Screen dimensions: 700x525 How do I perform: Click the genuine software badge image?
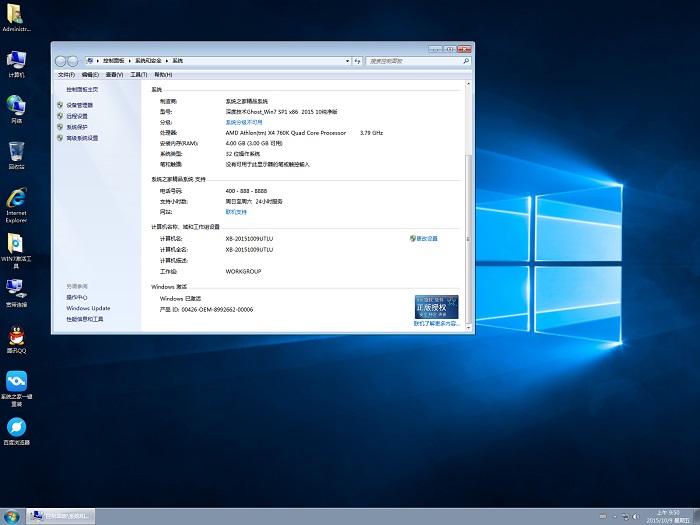coord(436,307)
